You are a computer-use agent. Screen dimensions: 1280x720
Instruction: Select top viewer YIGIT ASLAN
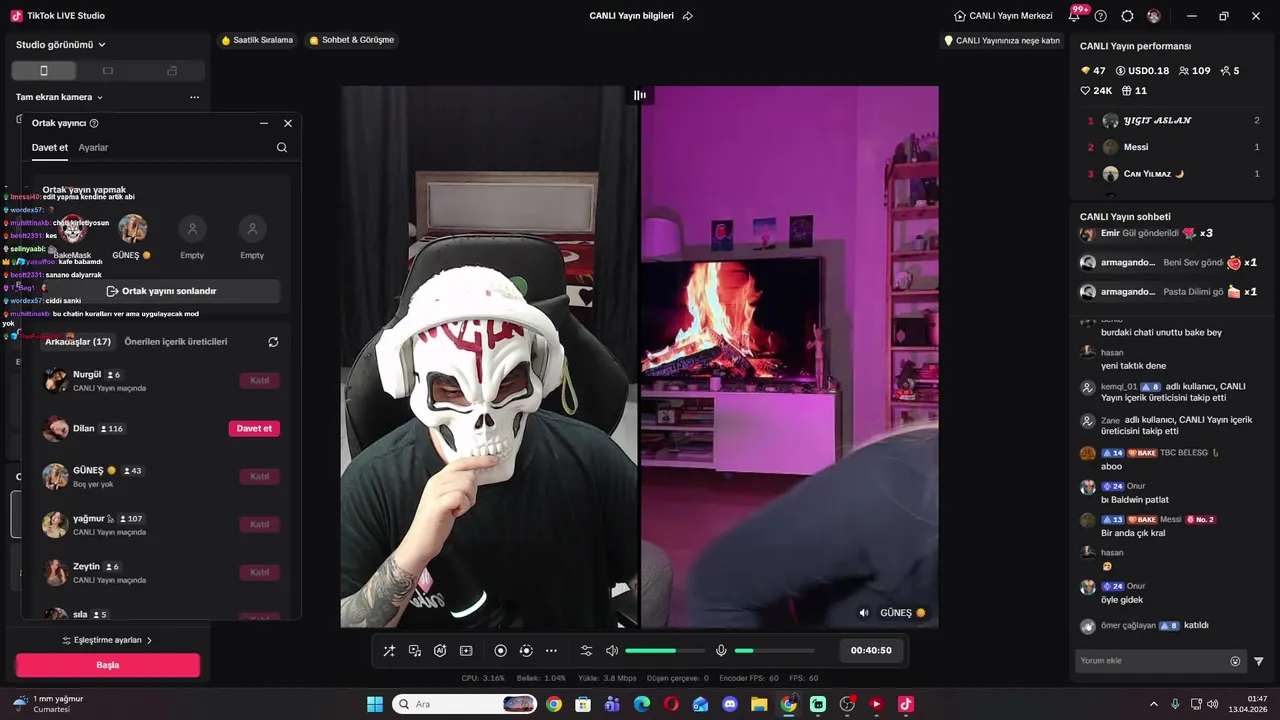(x=1173, y=120)
